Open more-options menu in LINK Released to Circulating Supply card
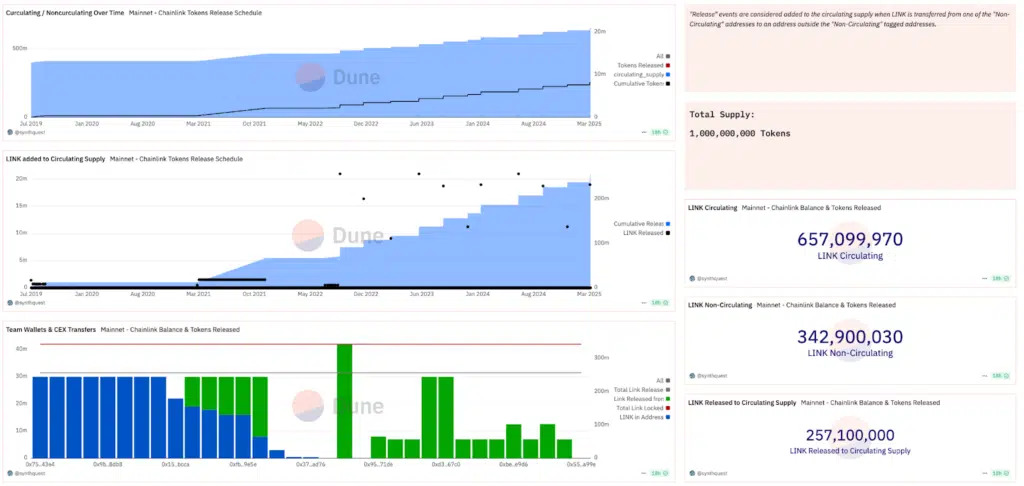 (x=984, y=473)
